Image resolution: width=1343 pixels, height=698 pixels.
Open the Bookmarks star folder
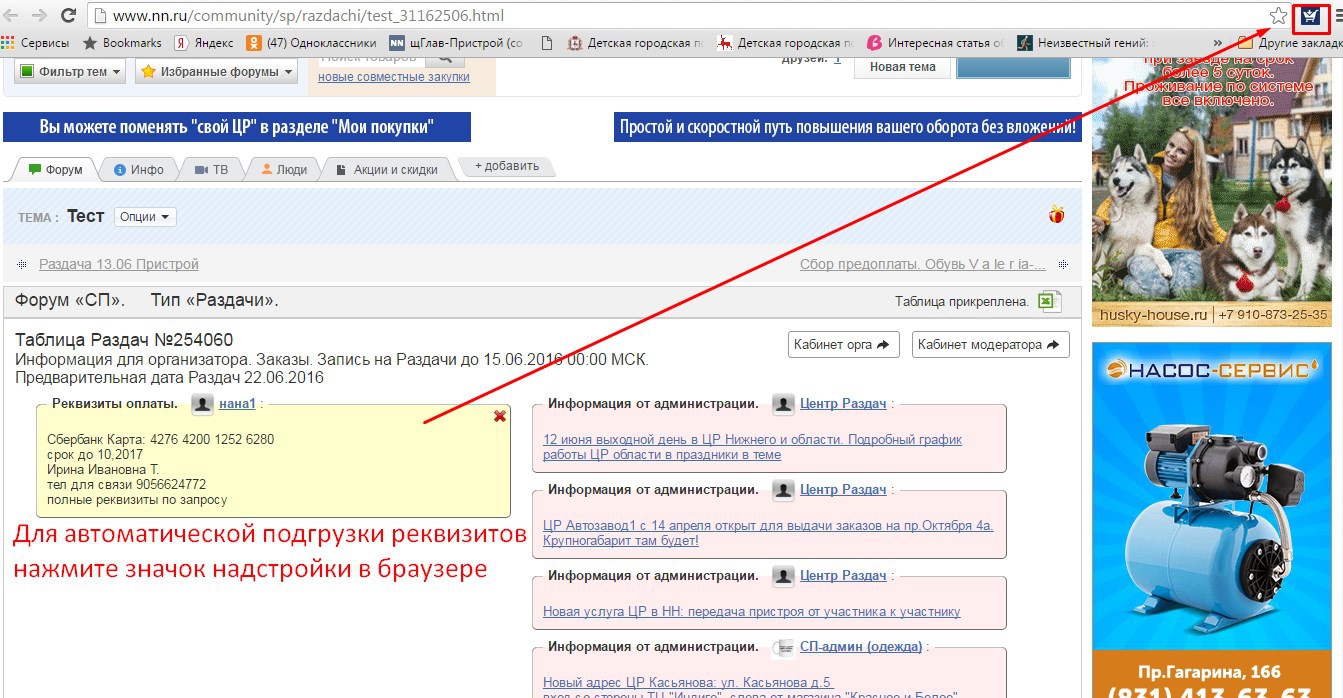click(x=122, y=43)
